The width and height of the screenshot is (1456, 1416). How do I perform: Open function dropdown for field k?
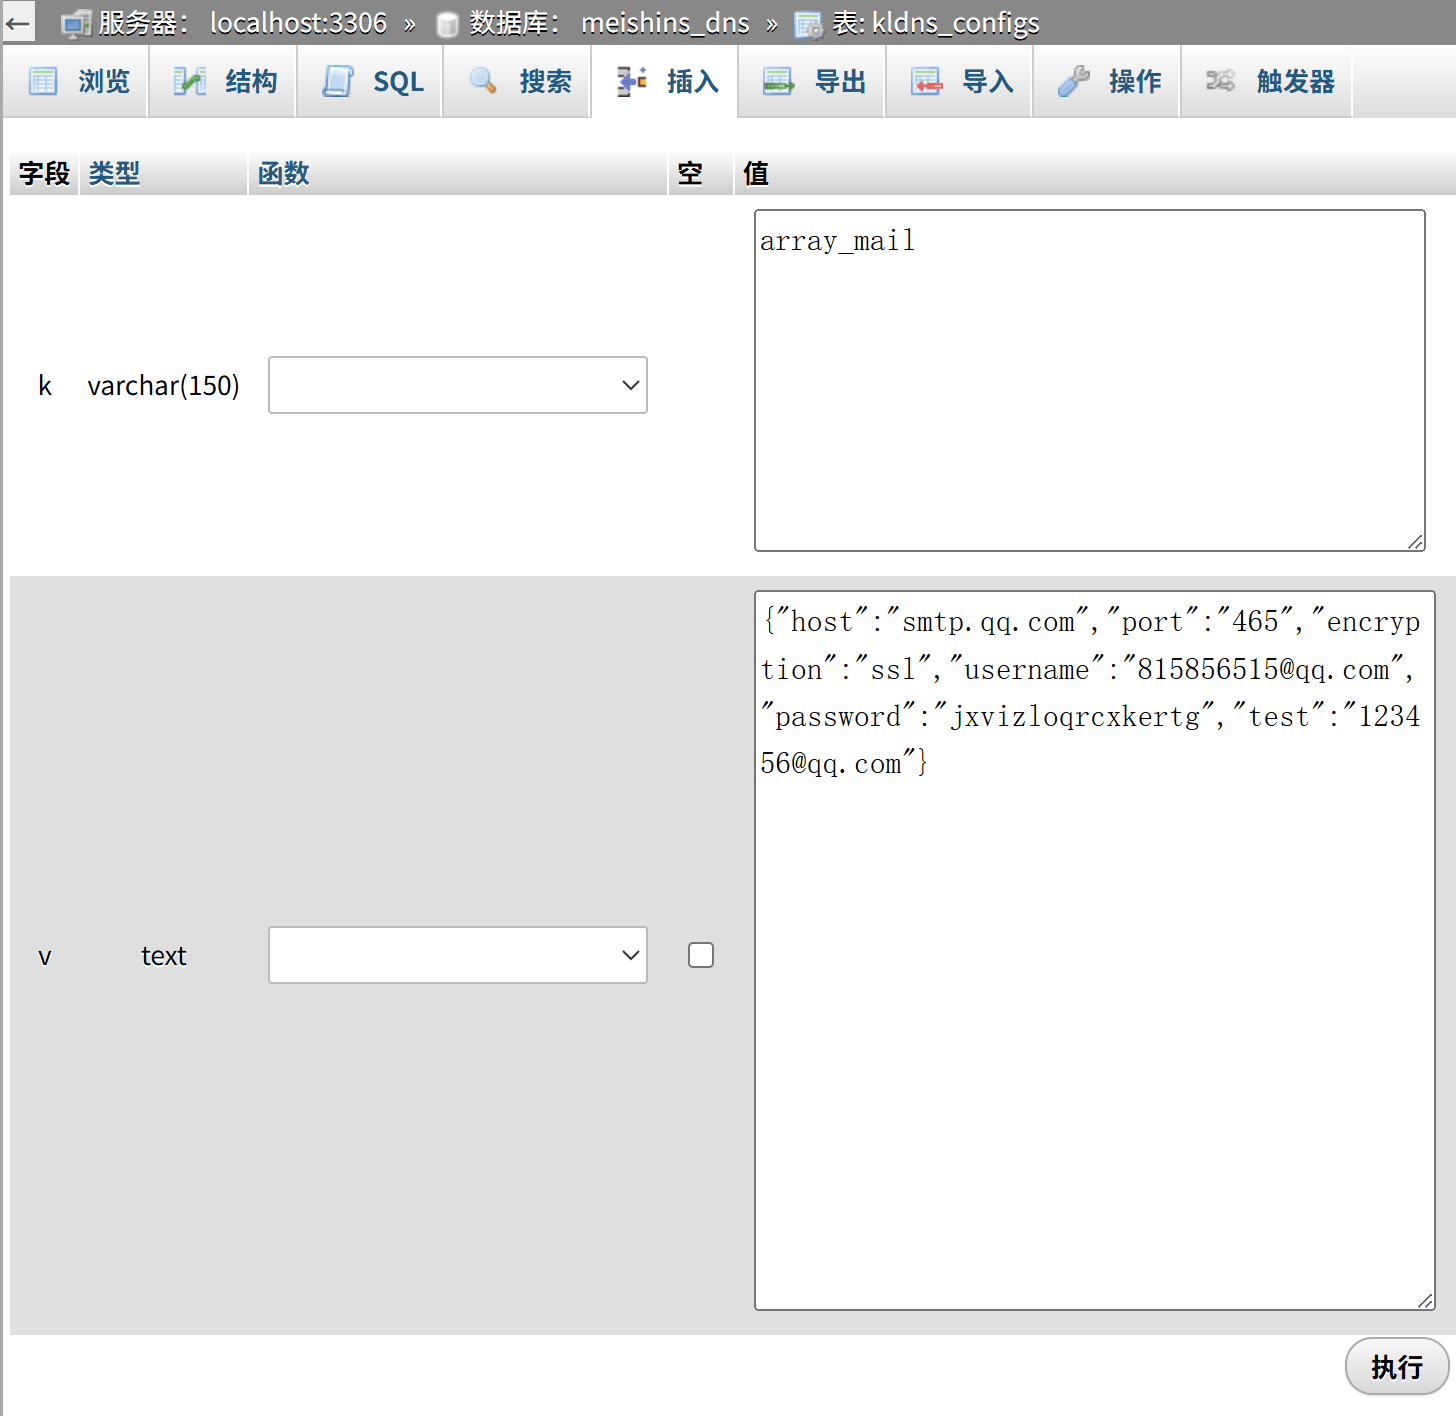pos(457,385)
